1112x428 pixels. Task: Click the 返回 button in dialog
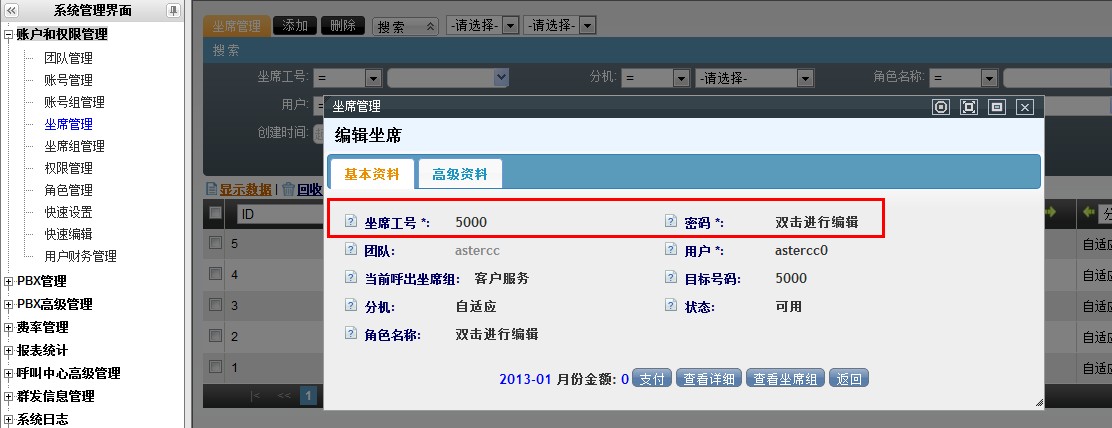849,379
